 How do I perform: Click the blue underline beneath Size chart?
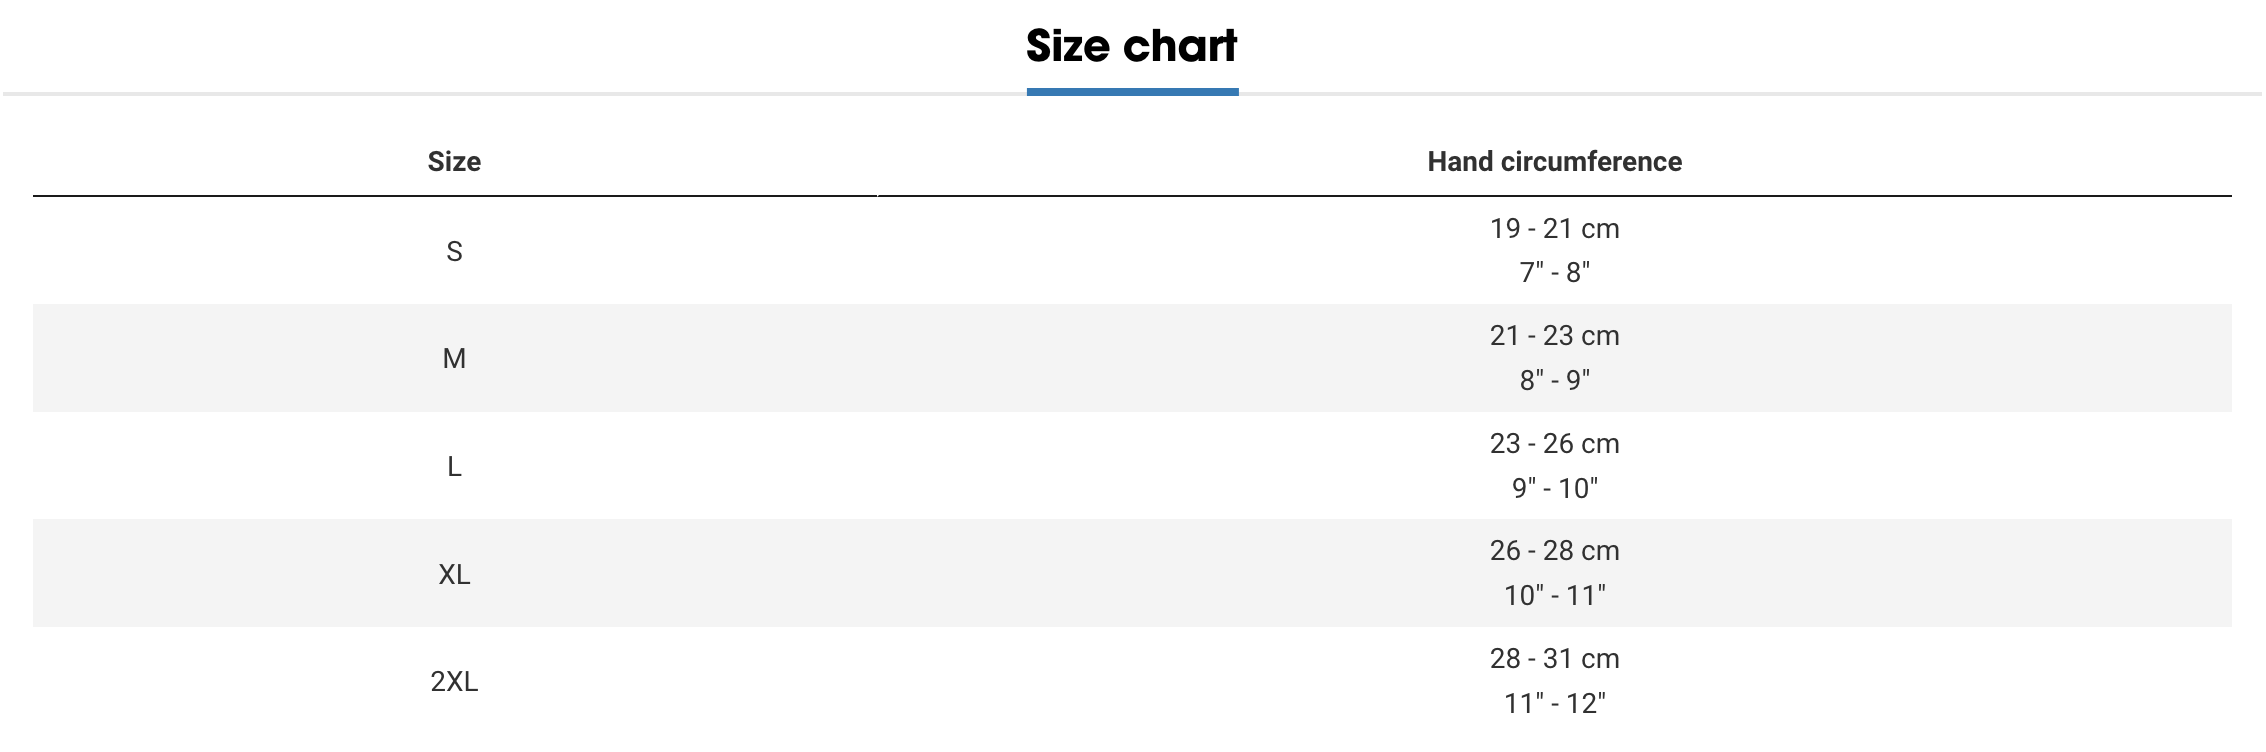coord(1132,92)
